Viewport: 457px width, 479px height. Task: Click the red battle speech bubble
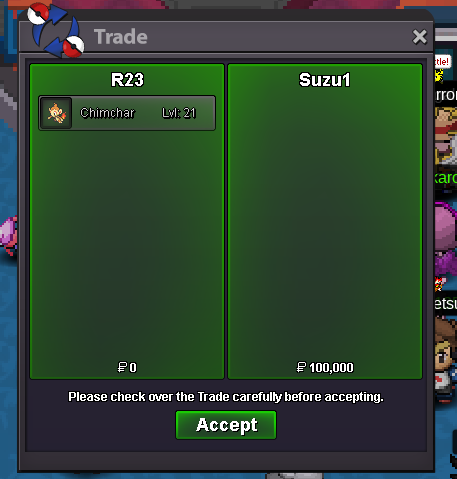click(x=443, y=62)
